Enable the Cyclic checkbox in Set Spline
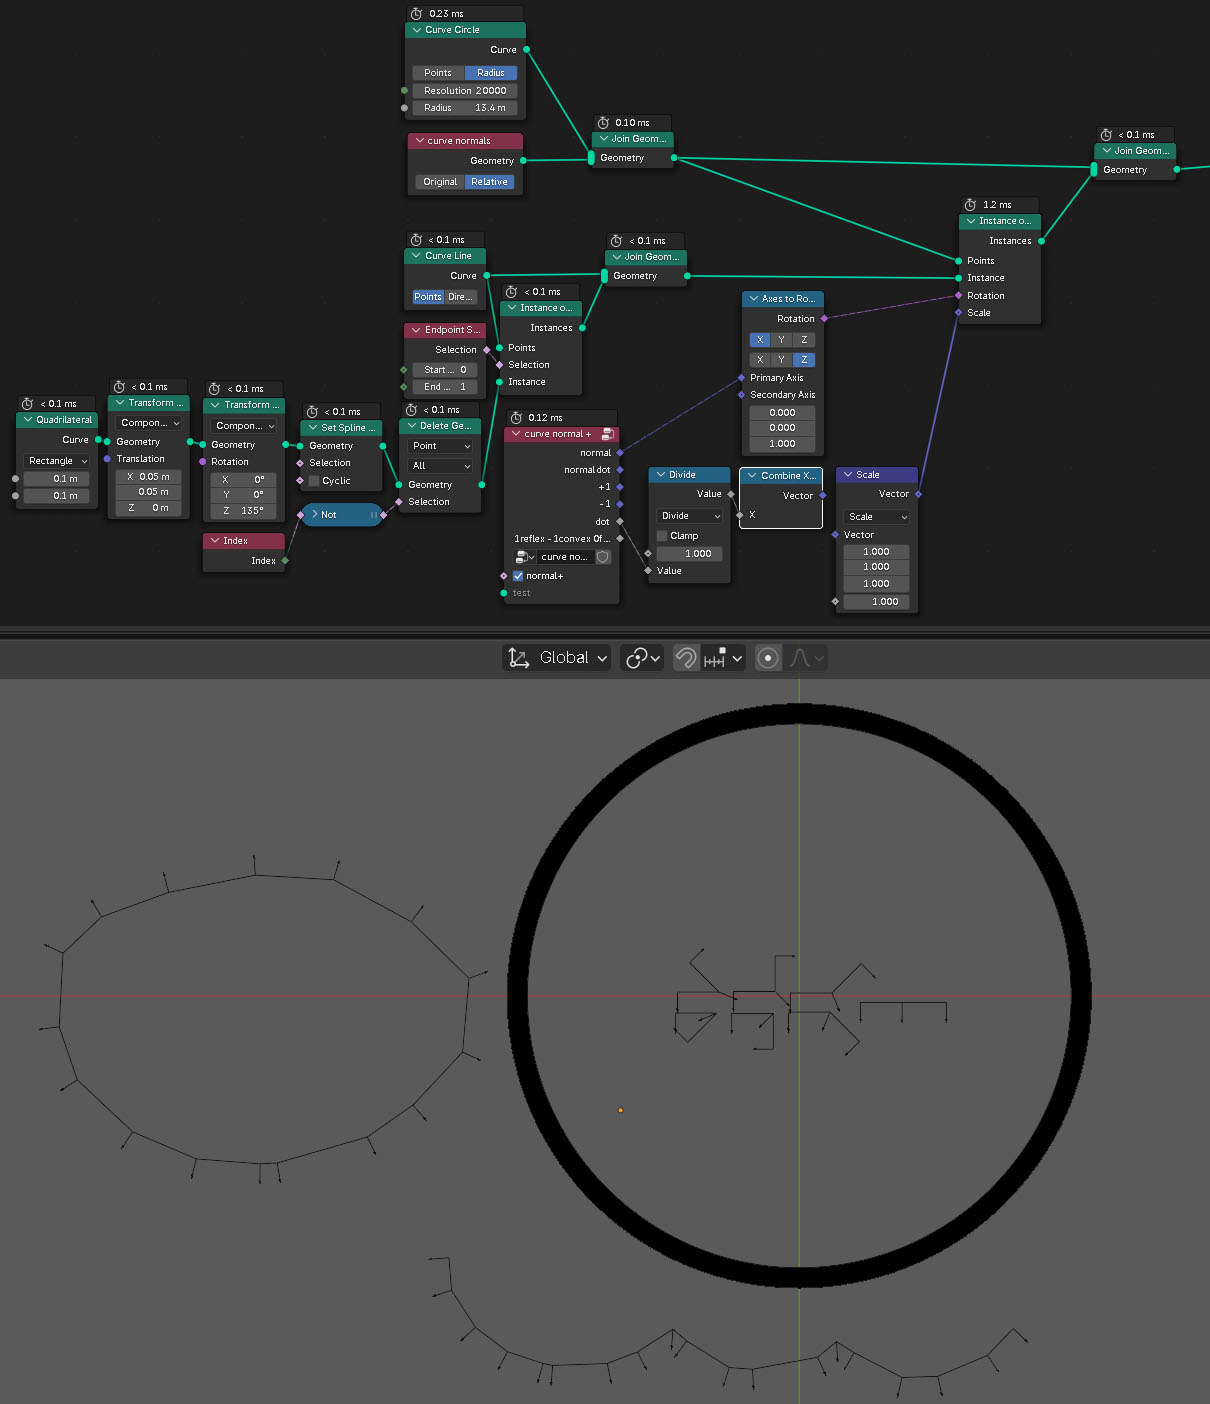This screenshot has height=1404, width=1210. (x=314, y=481)
